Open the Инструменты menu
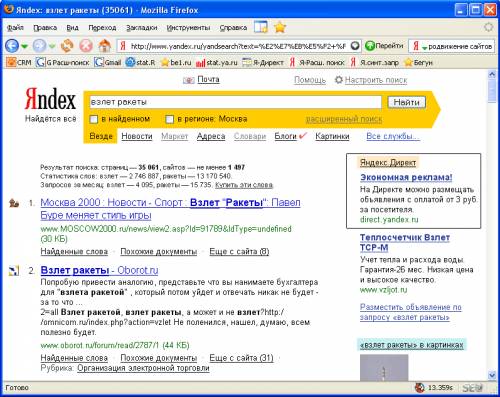 188,28
